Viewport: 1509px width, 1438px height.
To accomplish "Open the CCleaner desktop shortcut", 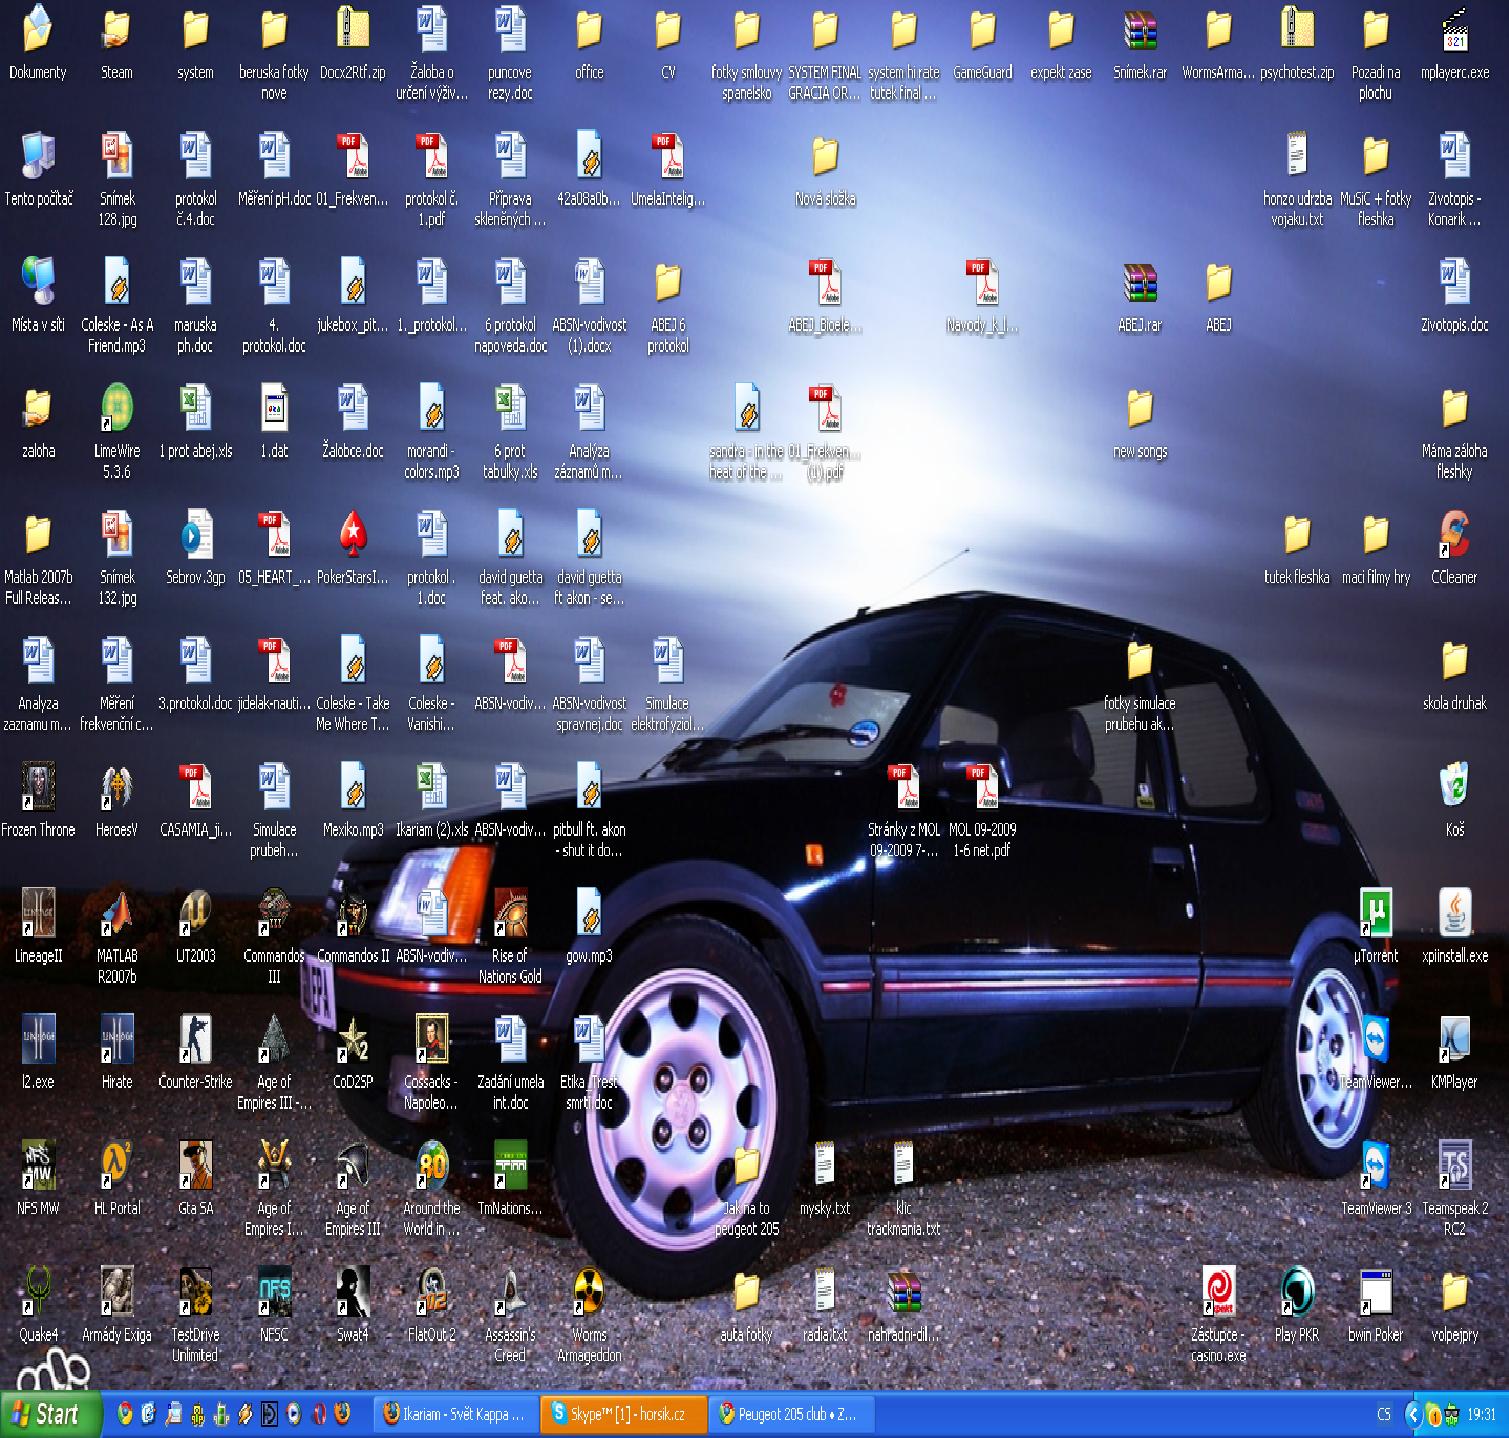I will tap(1453, 537).
